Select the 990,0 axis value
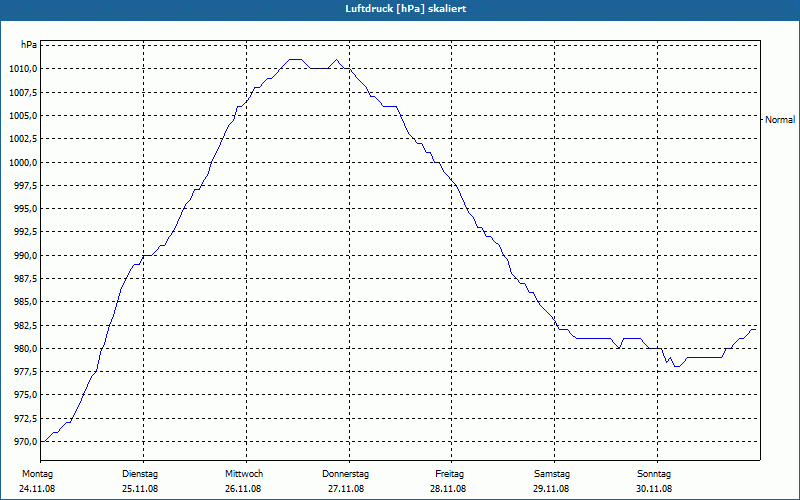The width and height of the screenshot is (800, 500). point(25,256)
